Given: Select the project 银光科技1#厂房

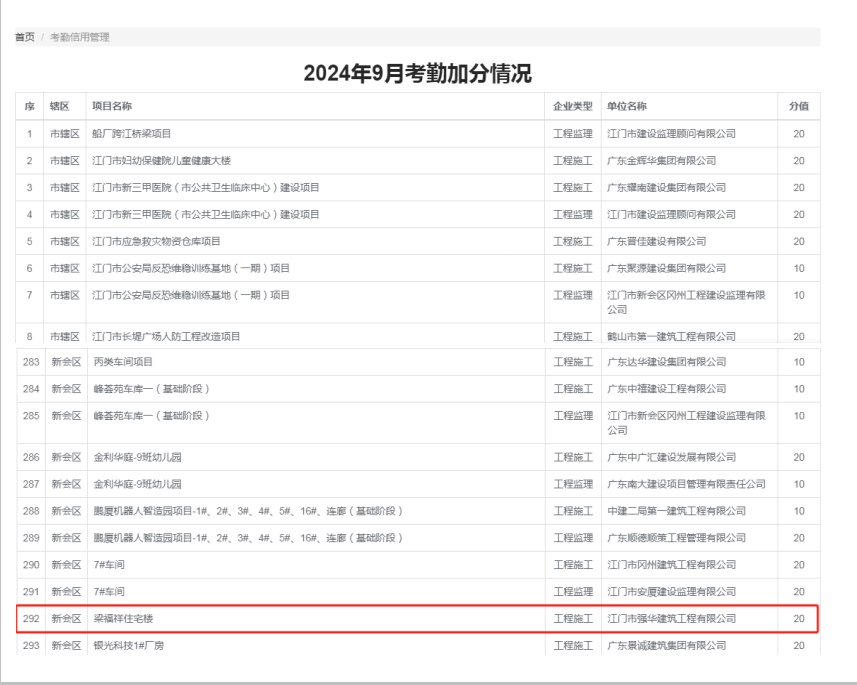Looking at the screenshot, I should [128, 646].
